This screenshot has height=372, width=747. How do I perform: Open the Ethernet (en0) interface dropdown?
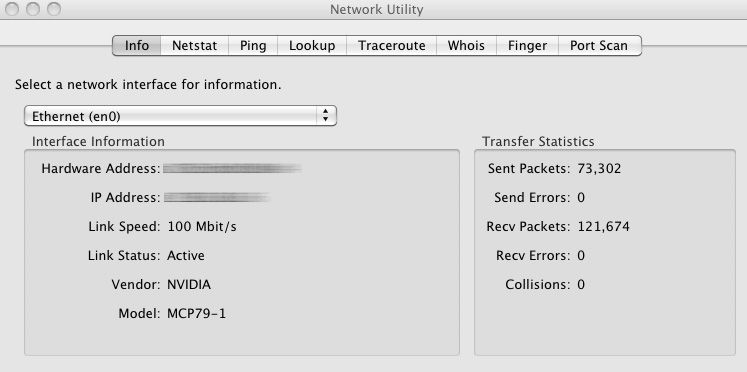[x=180, y=116]
